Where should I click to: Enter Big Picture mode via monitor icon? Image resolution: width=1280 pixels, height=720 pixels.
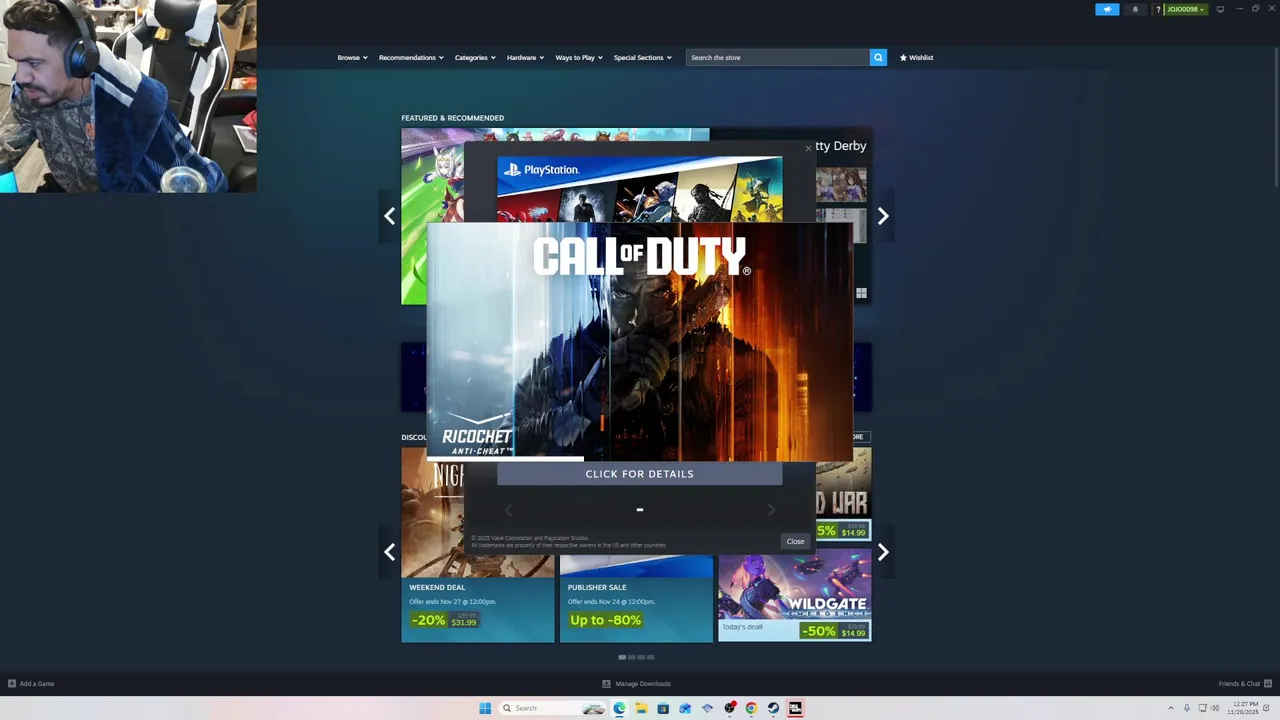coord(1220,9)
